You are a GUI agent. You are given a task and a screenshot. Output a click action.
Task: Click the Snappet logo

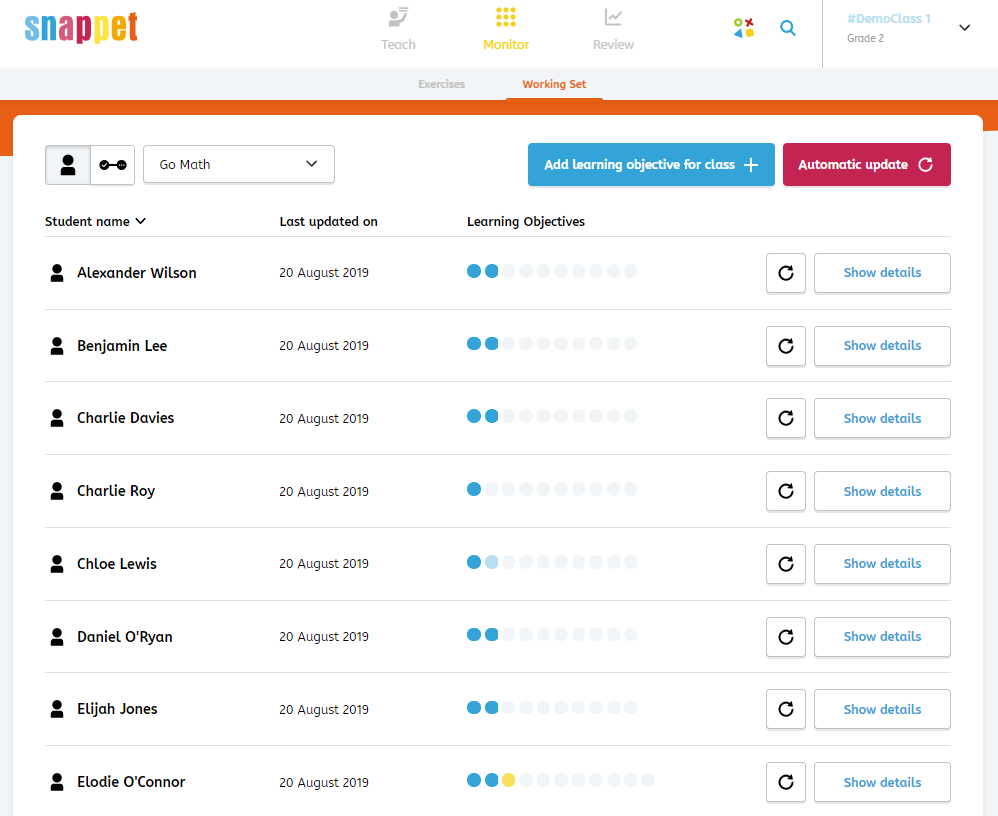[x=81, y=28]
